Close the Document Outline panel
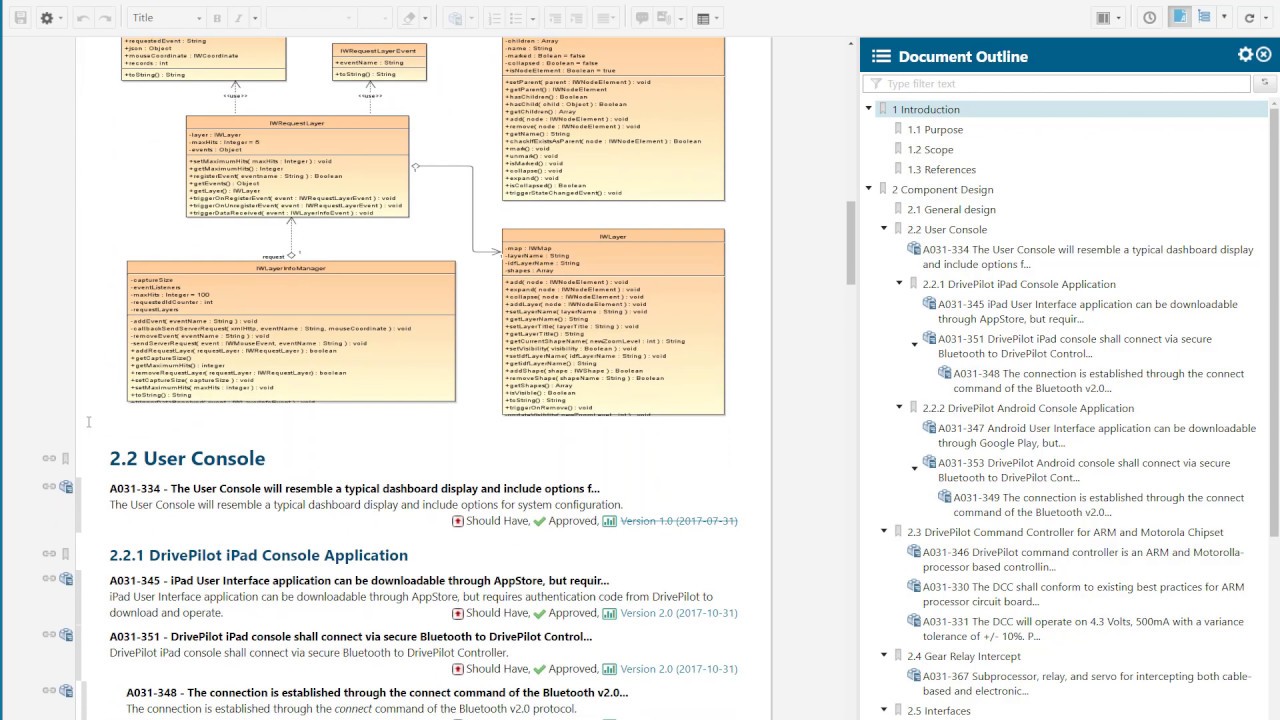The height and width of the screenshot is (720, 1280). coord(1264,55)
